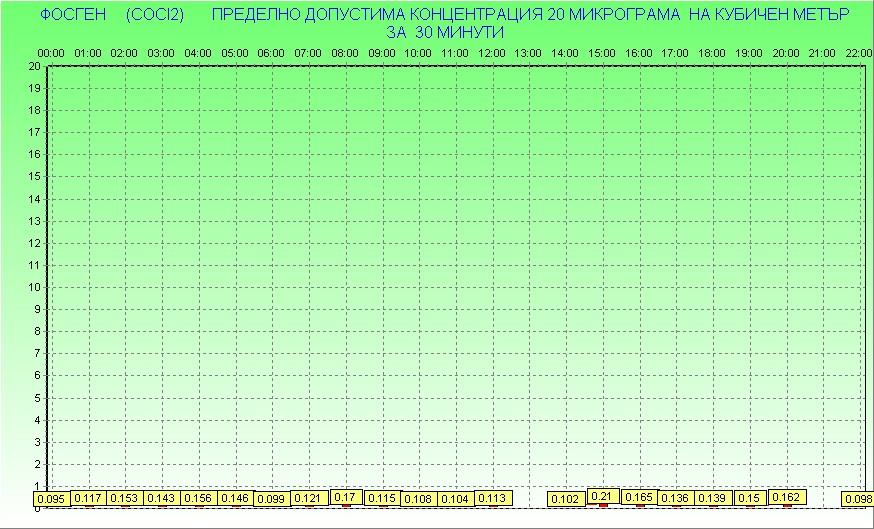This screenshot has width=874, height=529.
Task: Click the 0.165 data label at 16:00
Action: (639, 497)
